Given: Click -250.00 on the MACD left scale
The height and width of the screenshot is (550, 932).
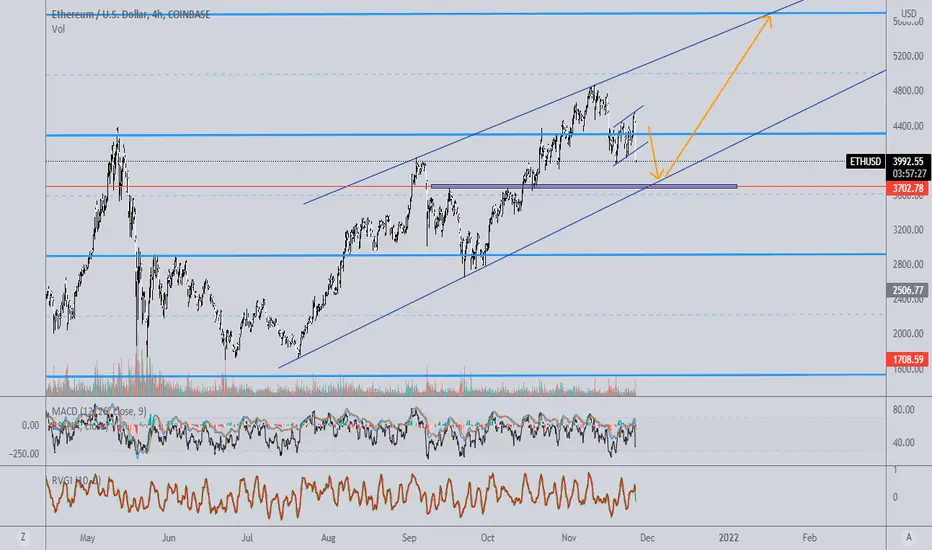Looking at the screenshot, I should point(24,454).
